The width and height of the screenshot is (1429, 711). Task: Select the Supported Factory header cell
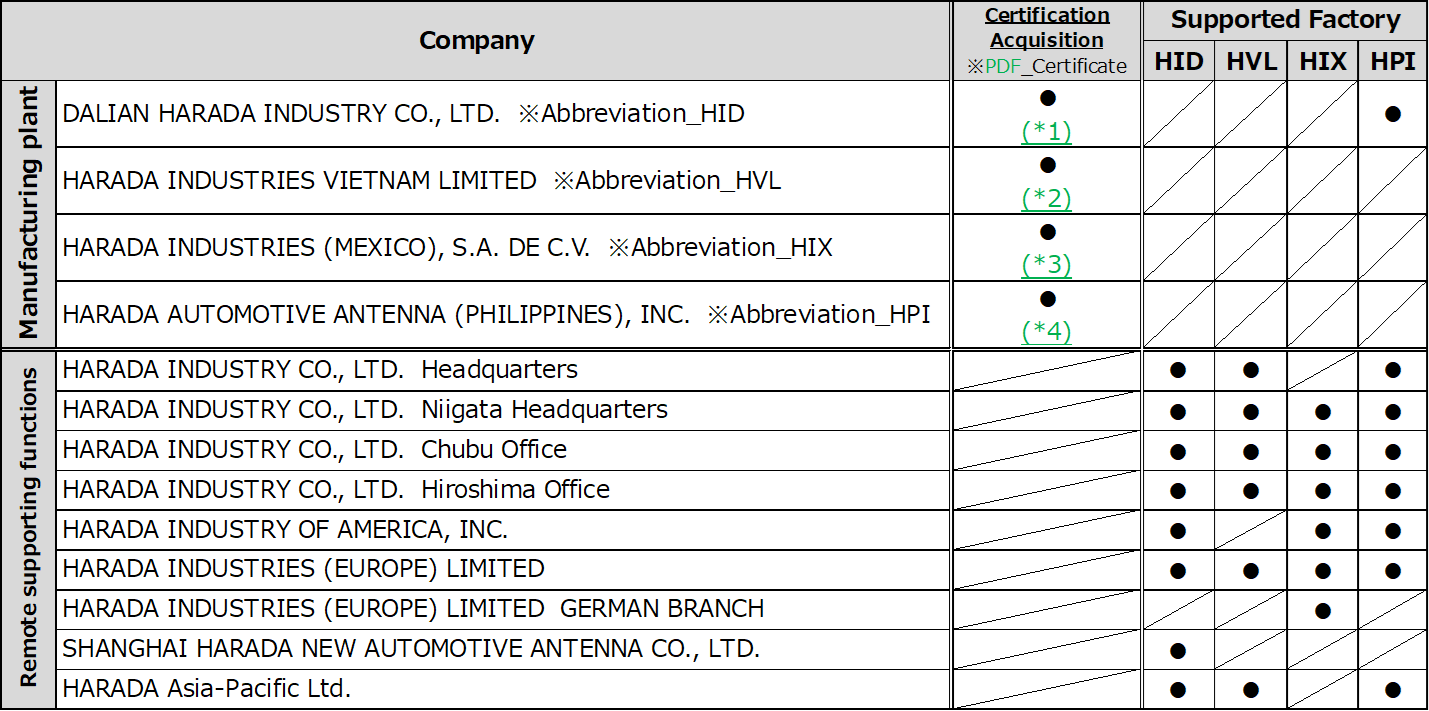pyautogui.click(x=1285, y=20)
